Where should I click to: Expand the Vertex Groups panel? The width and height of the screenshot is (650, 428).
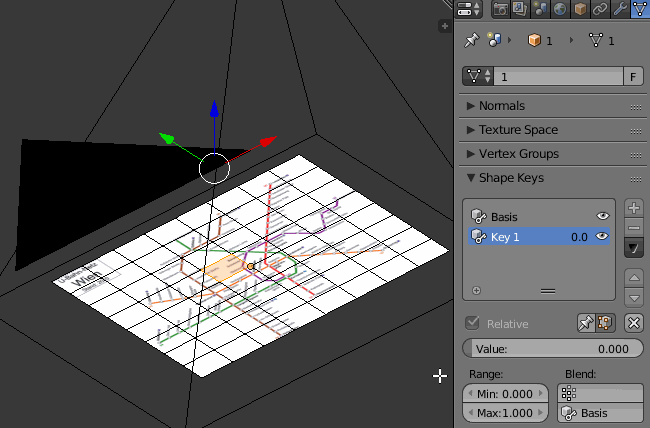click(519, 154)
